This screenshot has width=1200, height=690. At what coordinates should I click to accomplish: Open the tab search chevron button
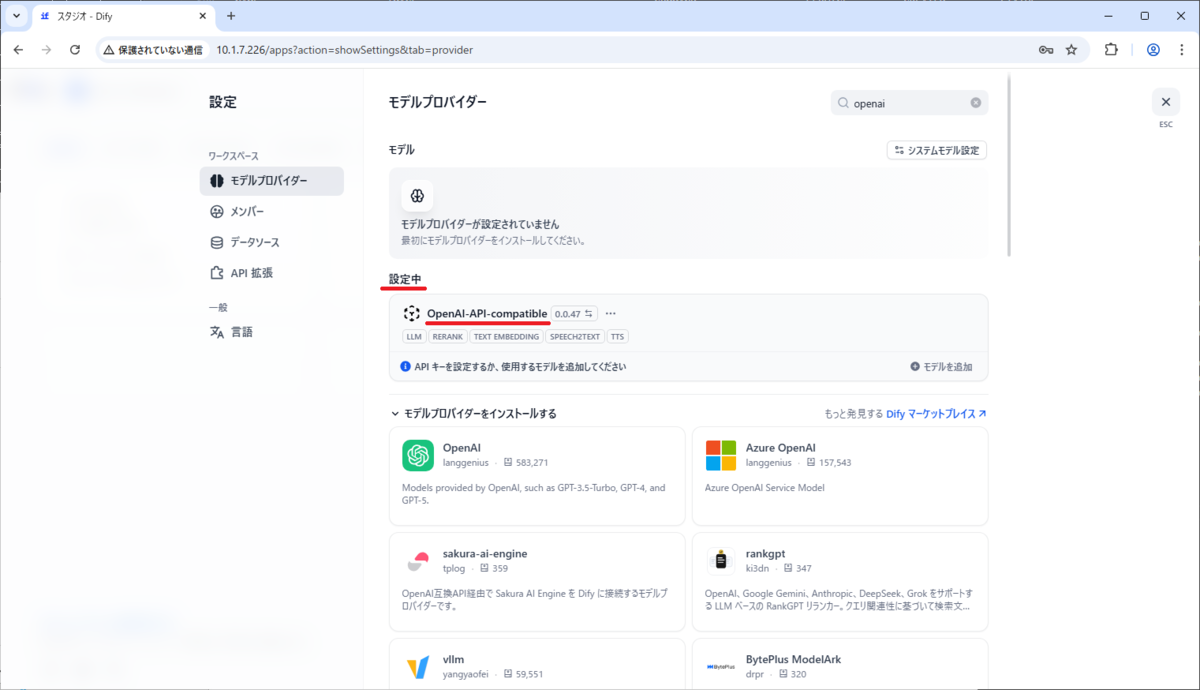(17, 16)
